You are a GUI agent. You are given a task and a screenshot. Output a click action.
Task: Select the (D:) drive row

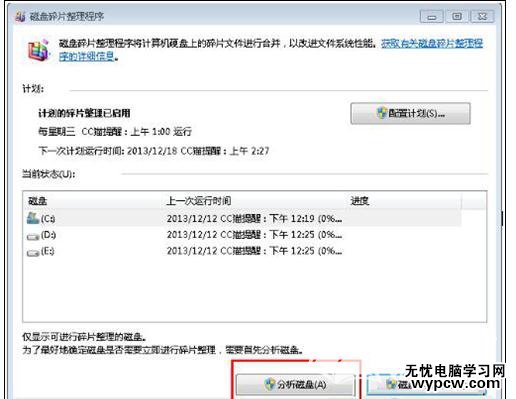(x=243, y=235)
